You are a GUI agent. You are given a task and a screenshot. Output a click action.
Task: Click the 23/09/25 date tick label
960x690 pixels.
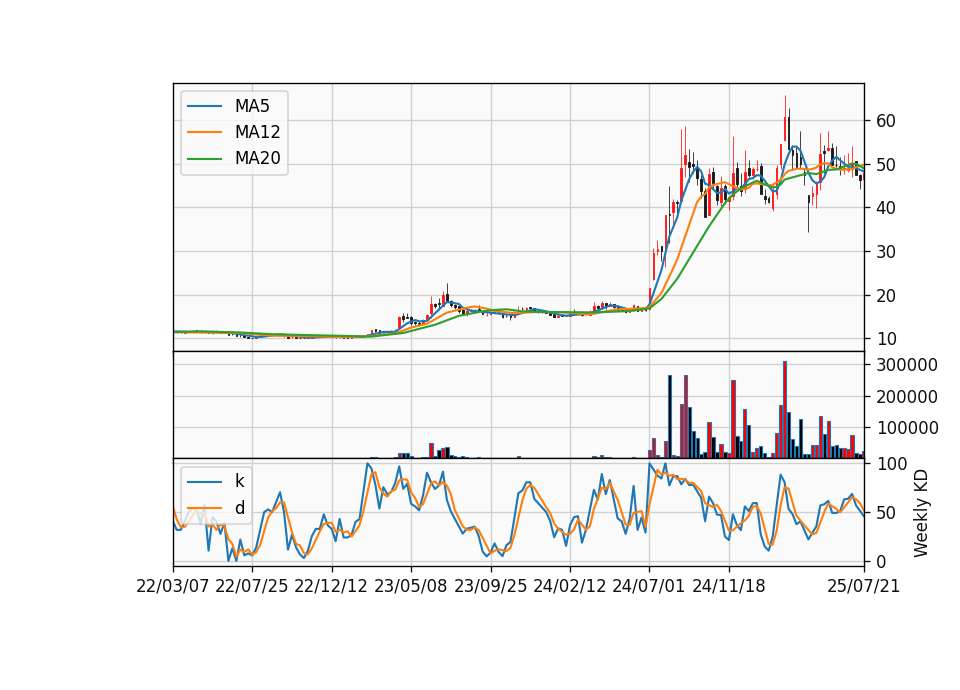490,587
